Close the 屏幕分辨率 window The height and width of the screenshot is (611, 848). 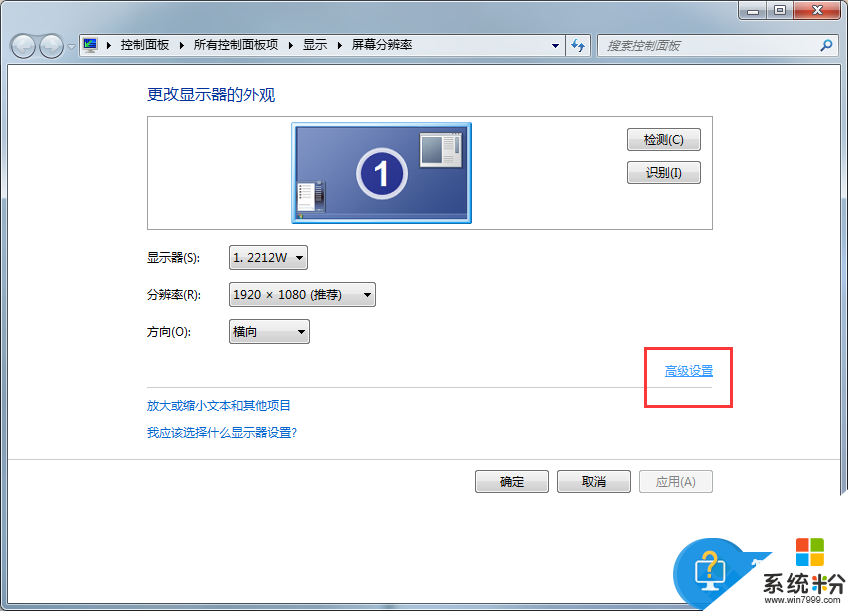(x=817, y=10)
